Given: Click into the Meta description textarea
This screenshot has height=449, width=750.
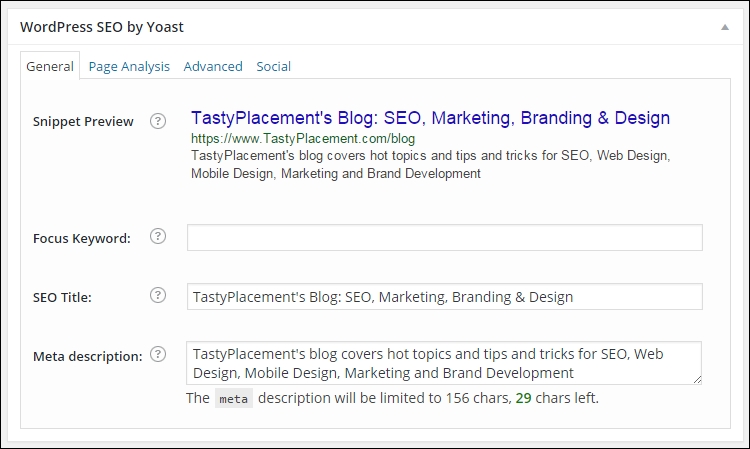Looking at the screenshot, I should [444, 363].
